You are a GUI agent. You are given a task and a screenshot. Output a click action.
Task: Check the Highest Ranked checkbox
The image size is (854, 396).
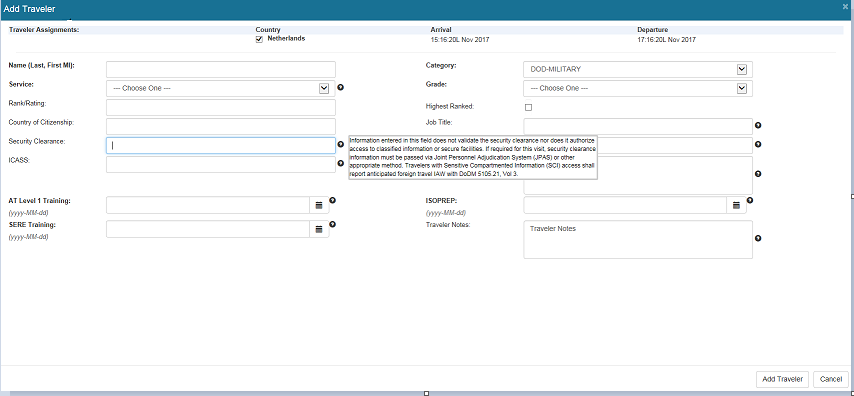[528, 107]
